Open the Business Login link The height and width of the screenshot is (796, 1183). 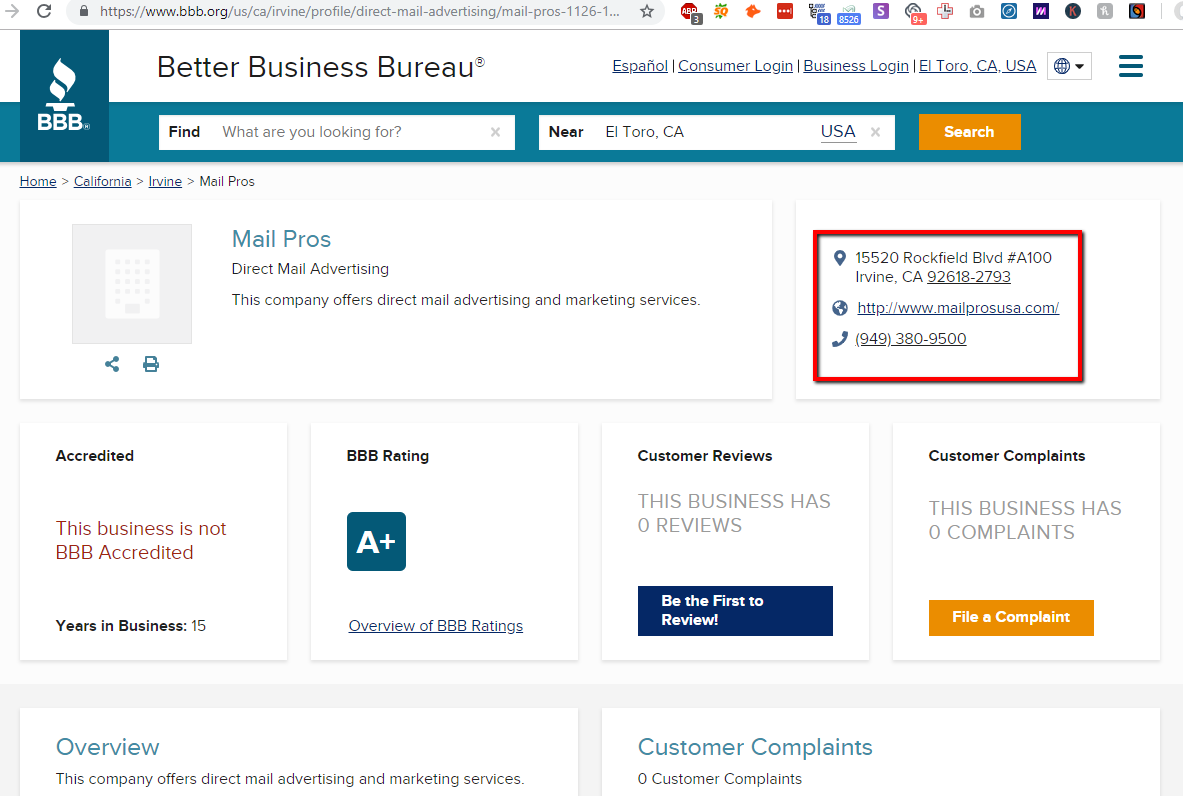(856, 66)
